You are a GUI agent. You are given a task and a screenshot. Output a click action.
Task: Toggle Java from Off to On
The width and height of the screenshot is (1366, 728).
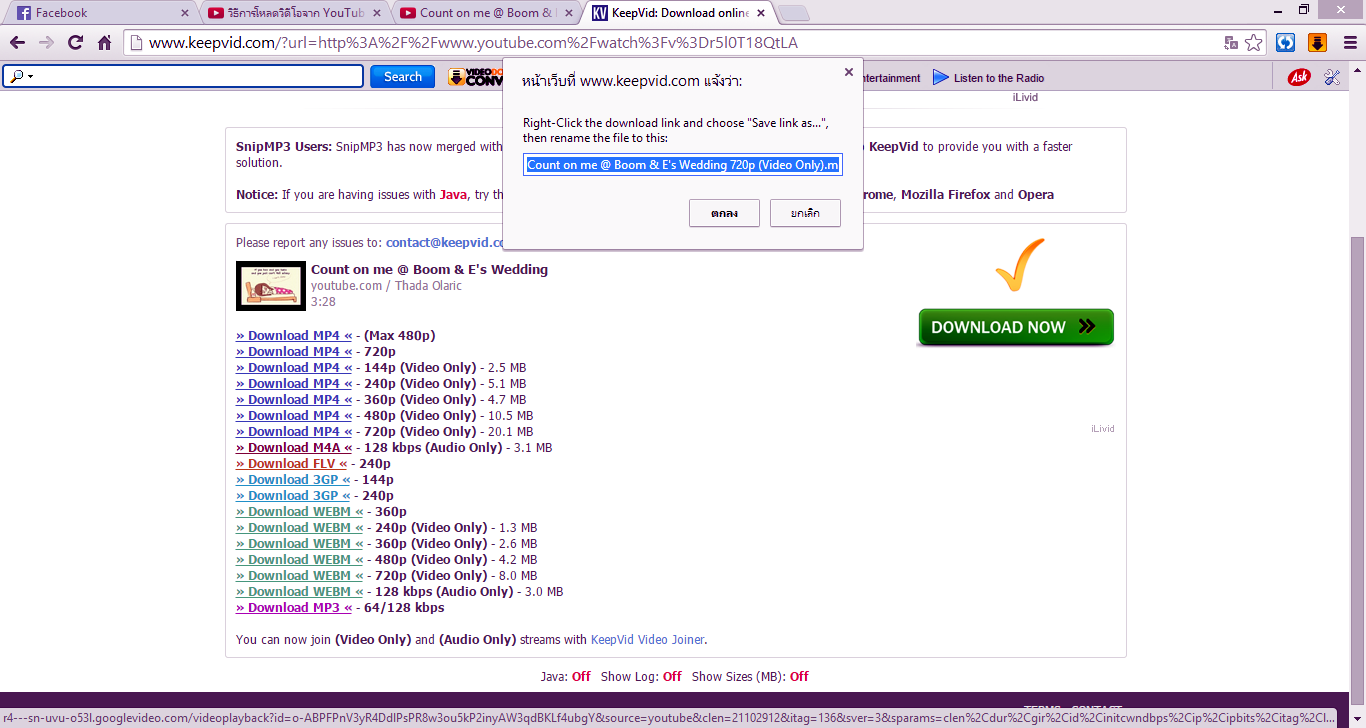[x=581, y=676]
